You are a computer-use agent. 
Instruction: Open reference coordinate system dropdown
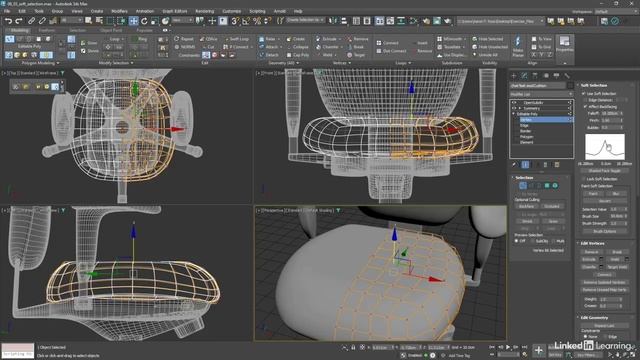(x=182, y=20)
